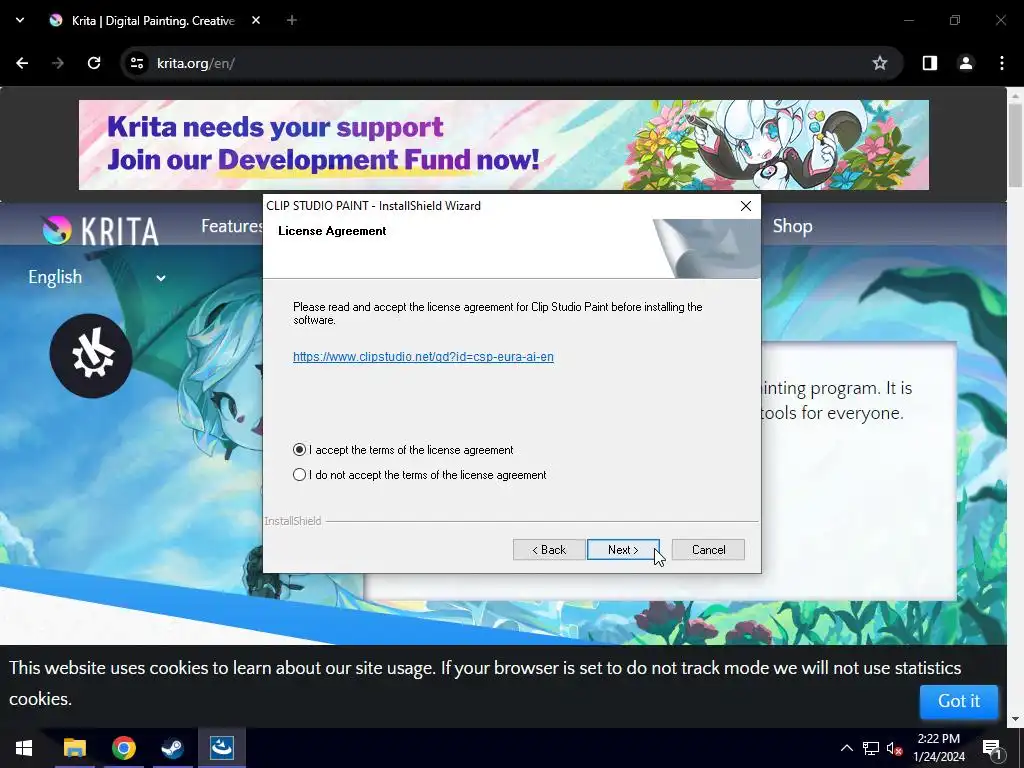This screenshot has height=768, width=1024.
Task: Click the Next button in installer
Action: point(623,550)
